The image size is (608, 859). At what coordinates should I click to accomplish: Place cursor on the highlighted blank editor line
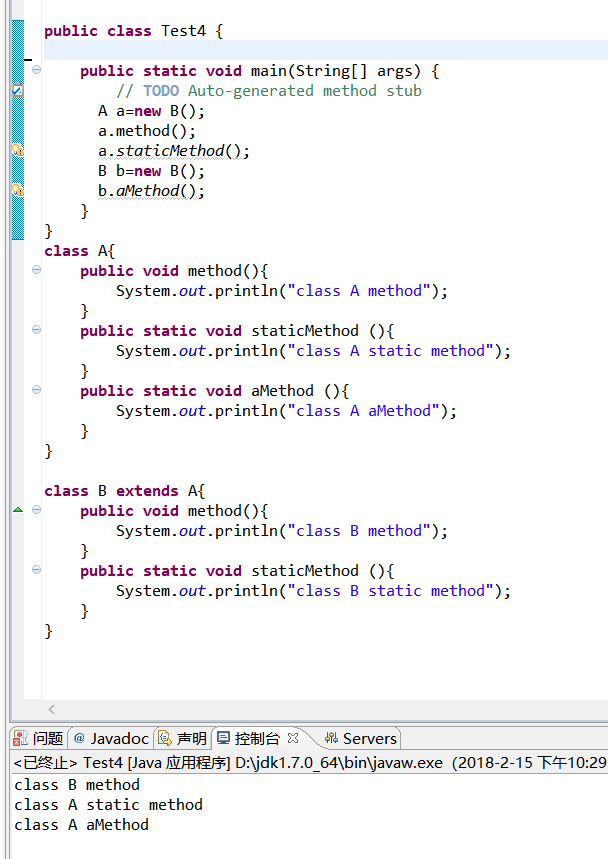click(300, 51)
